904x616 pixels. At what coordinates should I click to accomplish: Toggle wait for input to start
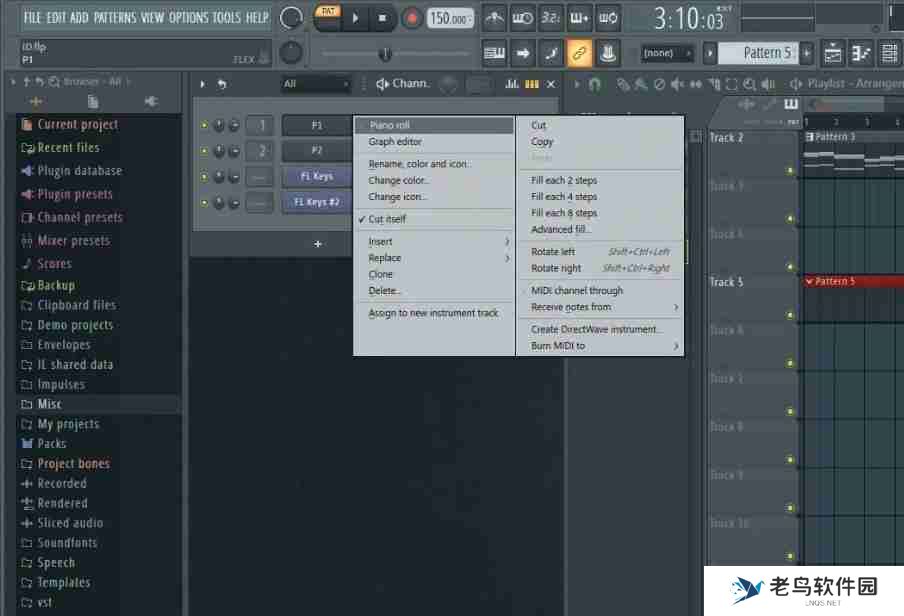(522, 18)
